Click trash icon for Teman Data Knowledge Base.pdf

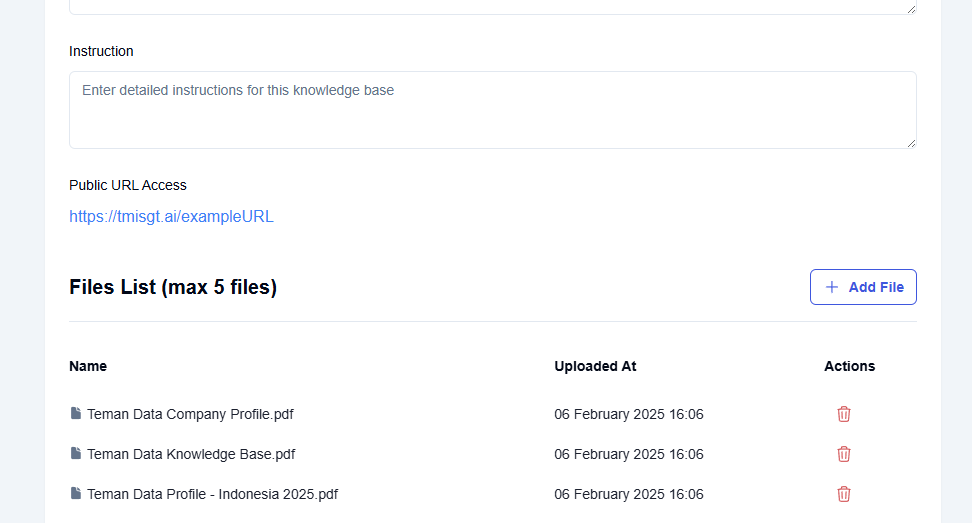(844, 454)
